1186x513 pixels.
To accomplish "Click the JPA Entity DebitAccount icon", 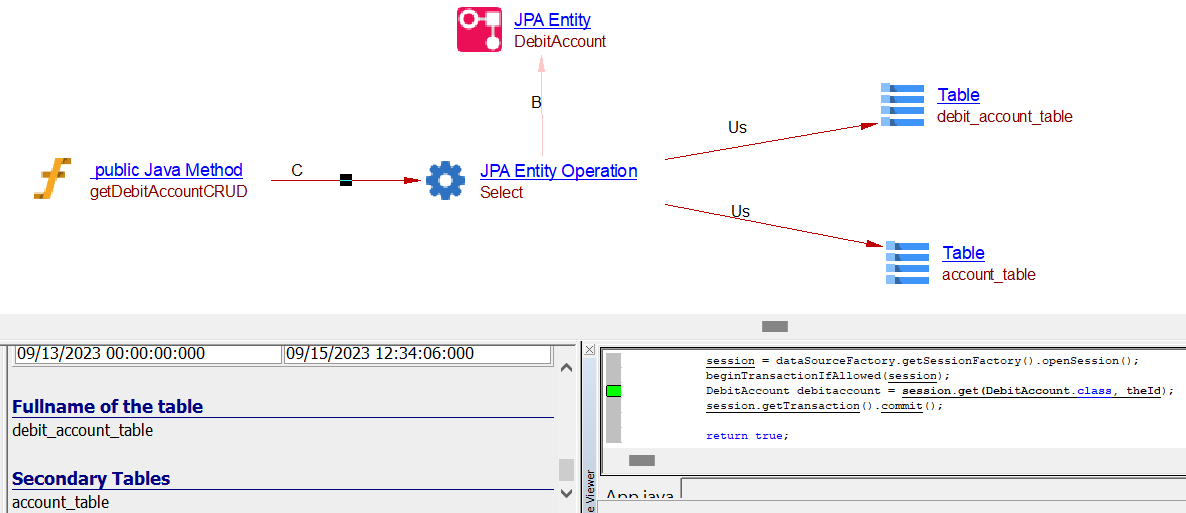I will tap(479, 29).
